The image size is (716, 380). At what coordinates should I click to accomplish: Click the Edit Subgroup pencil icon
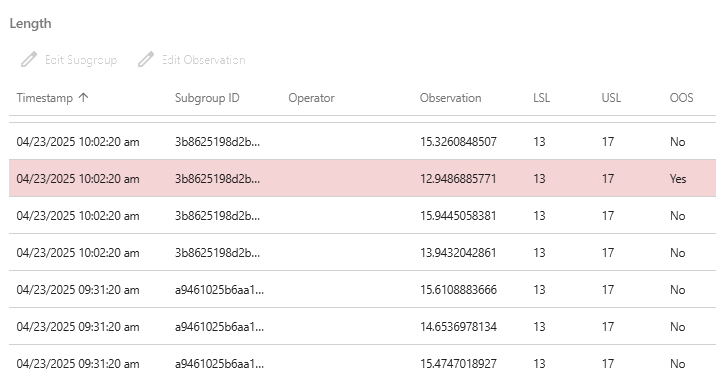tap(28, 60)
